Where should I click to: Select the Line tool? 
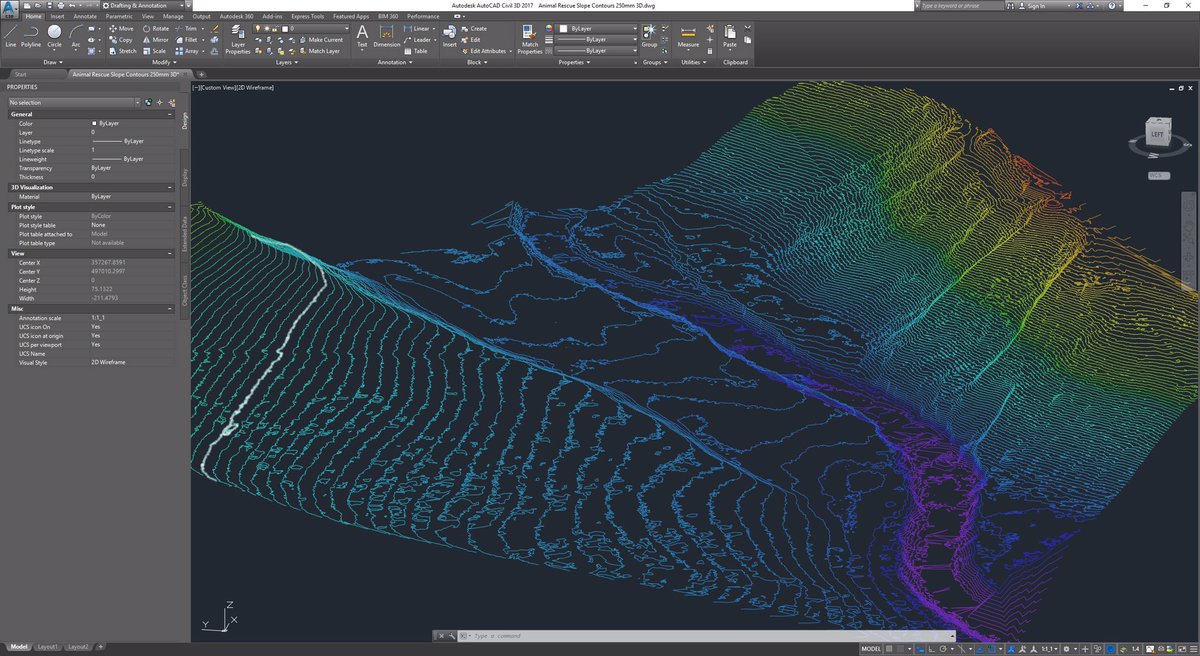click(10, 36)
